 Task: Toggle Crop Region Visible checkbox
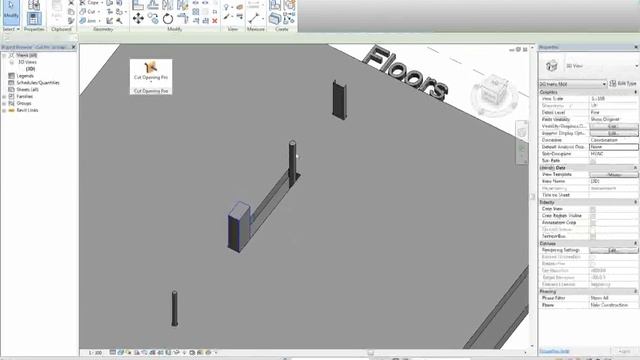(x=593, y=216)
